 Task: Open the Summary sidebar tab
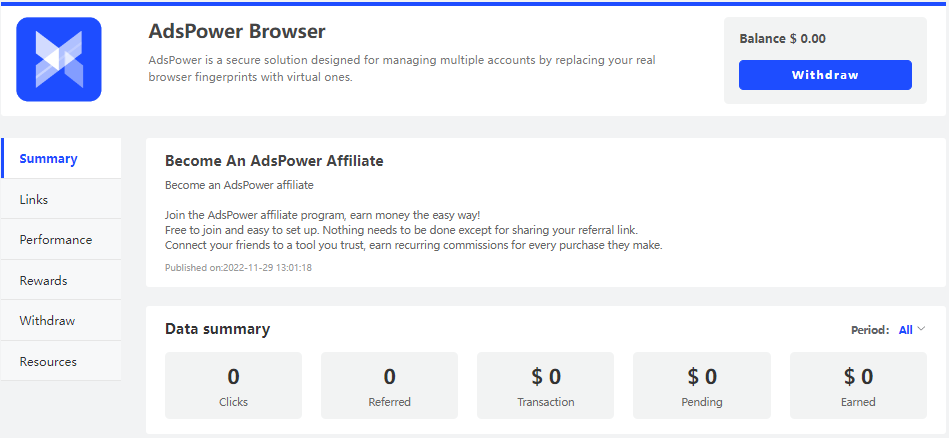61,159
